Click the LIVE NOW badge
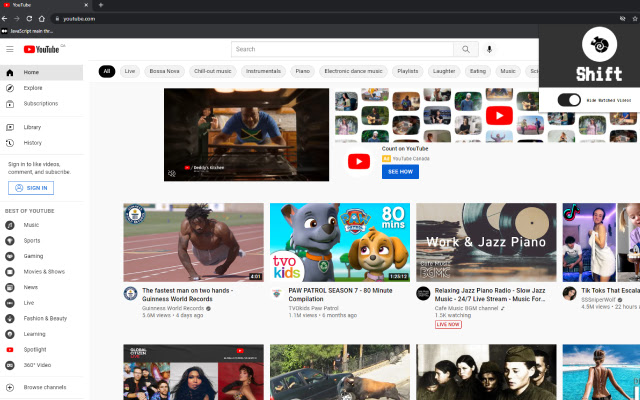 click(448, 324)
